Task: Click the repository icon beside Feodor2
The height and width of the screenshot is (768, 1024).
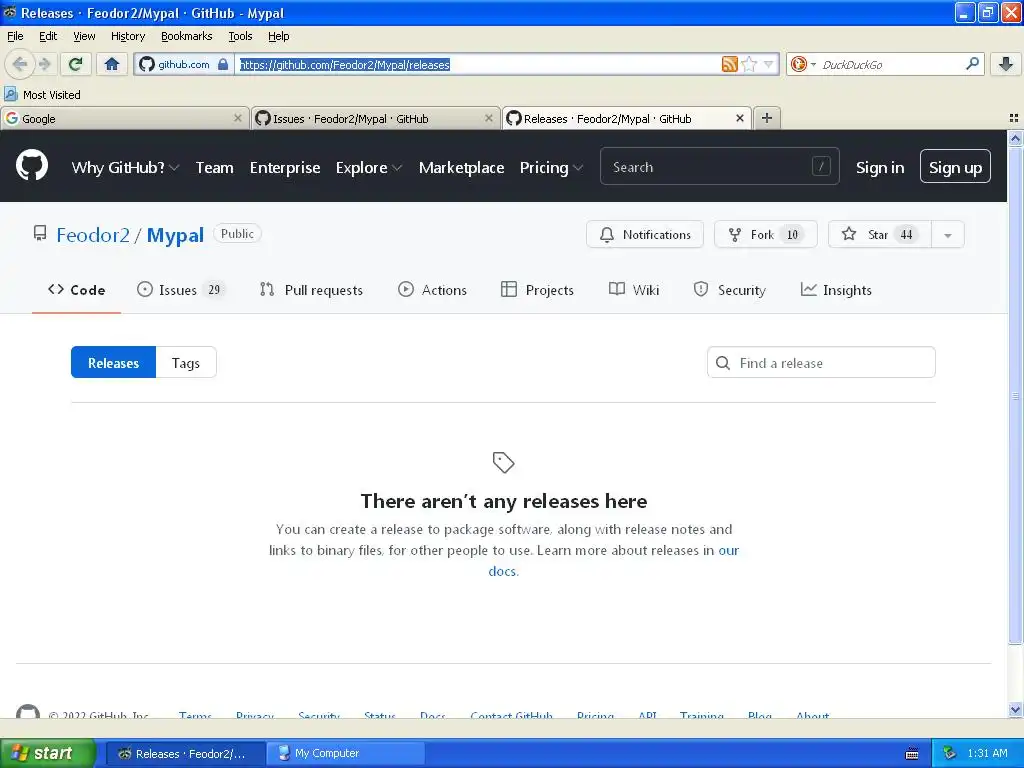Action: pos(40,234)
